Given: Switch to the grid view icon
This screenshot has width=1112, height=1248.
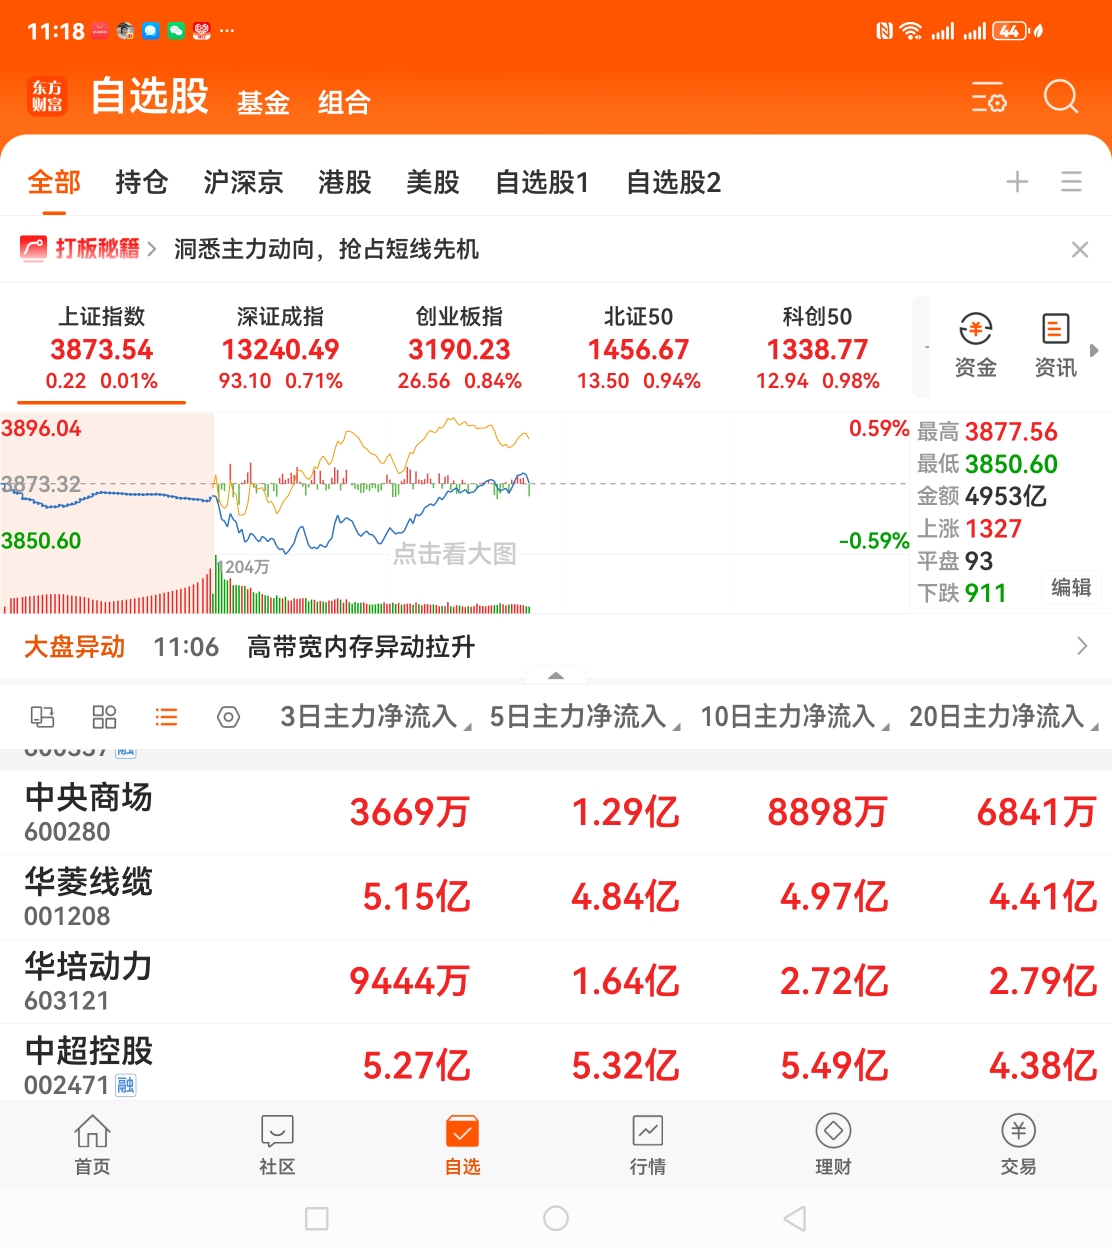Looking at the screenshot, I should (104, 717).
